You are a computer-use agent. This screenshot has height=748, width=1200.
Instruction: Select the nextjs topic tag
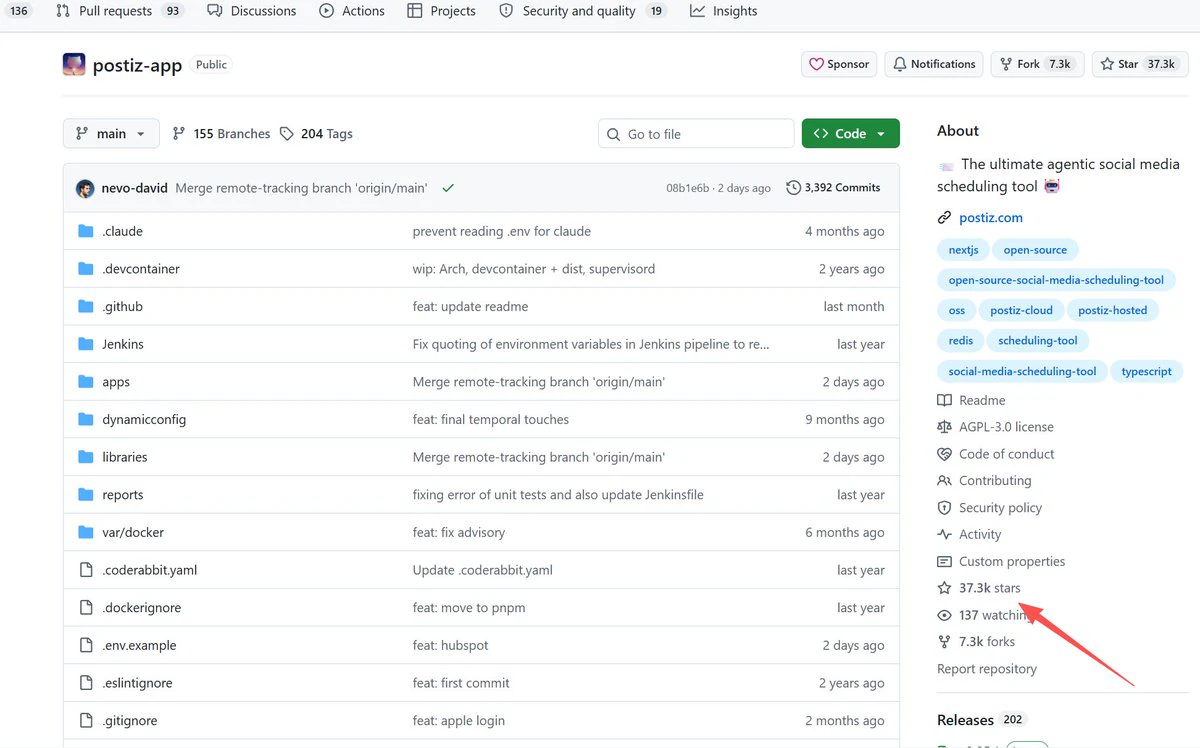963,250
